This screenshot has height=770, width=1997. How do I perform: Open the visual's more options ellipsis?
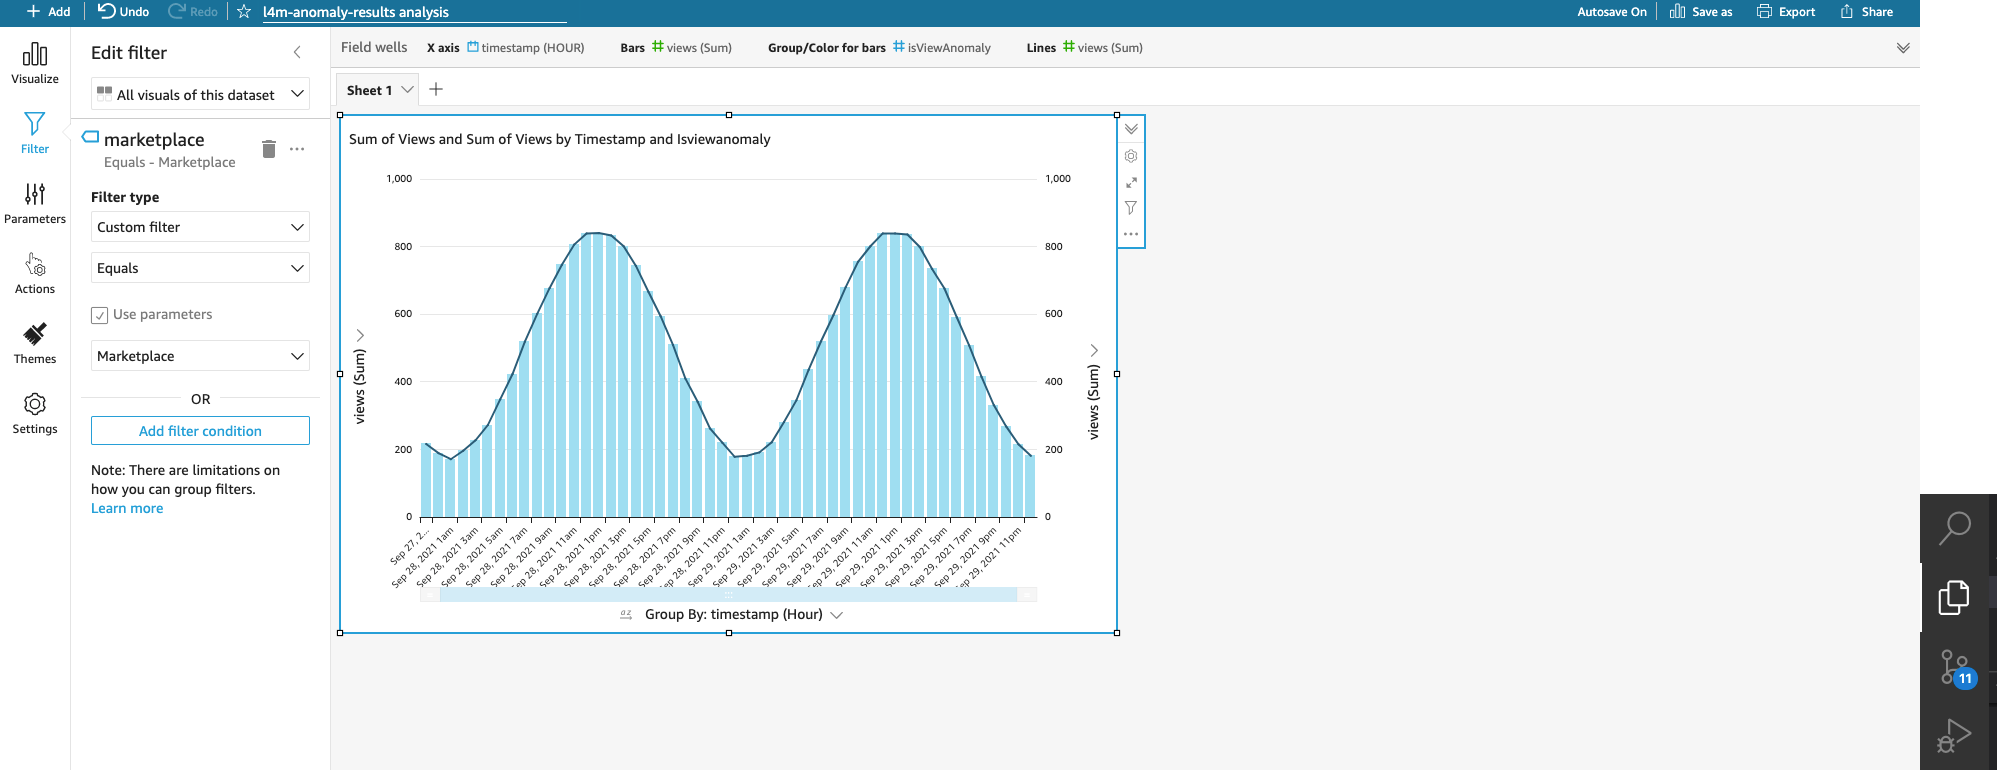[1131, 234]
